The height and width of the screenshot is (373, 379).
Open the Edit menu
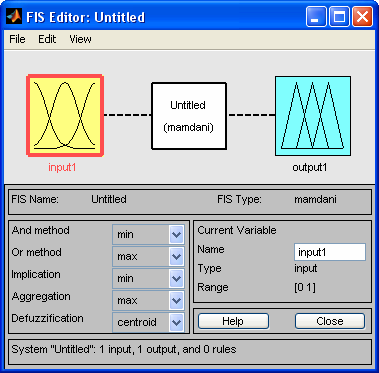click(x=47, y=39)
